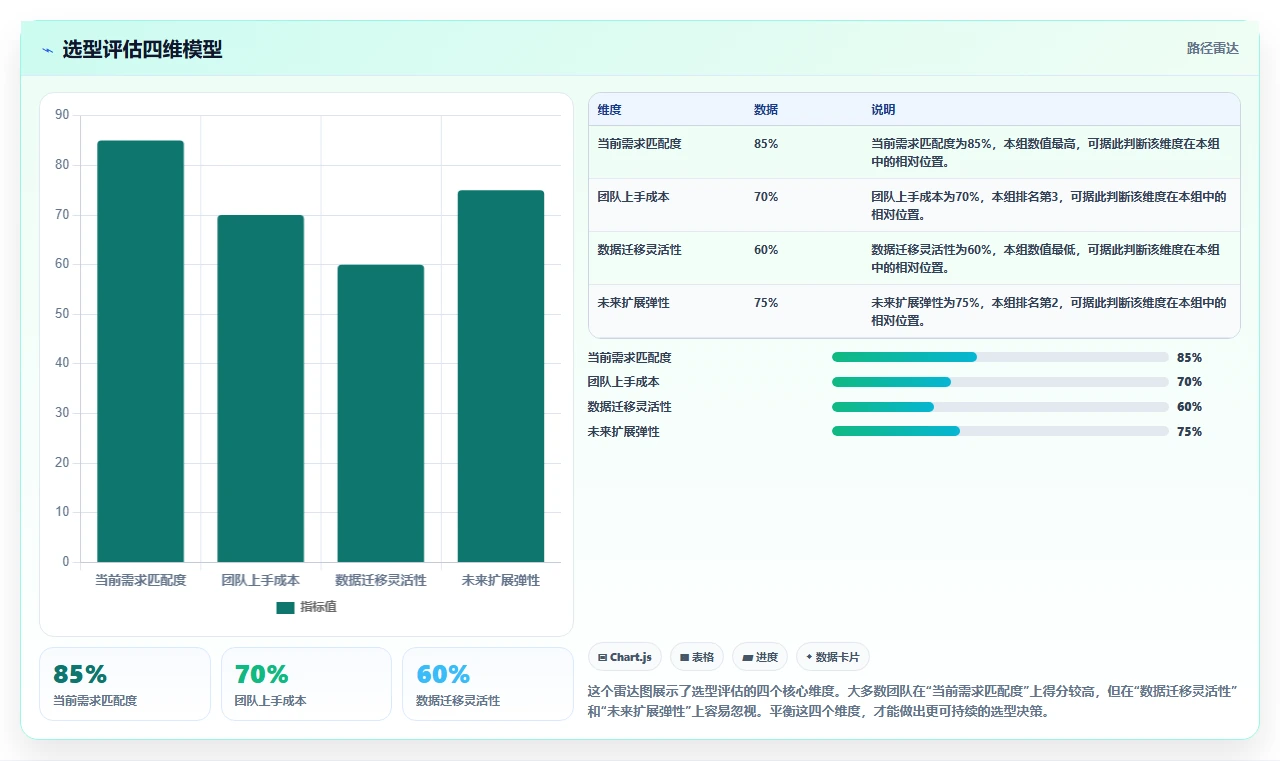Open the 85% 当前需求匹配度 data card
This screenshot has height=761, width=1280.
(125, 684)
